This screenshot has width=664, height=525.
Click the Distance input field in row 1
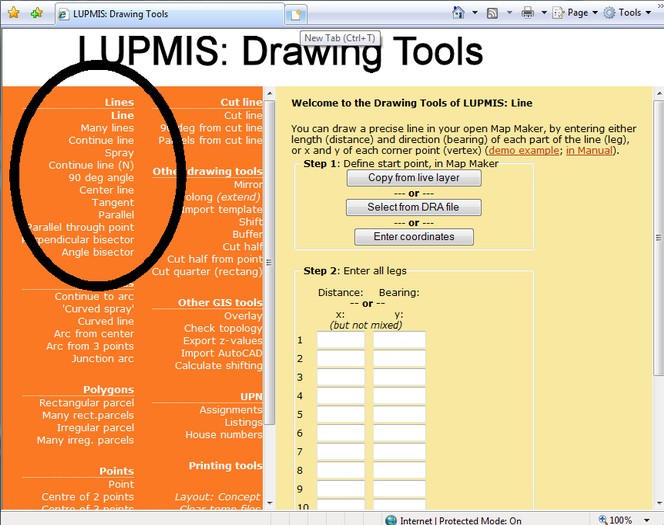pos(341,340)
